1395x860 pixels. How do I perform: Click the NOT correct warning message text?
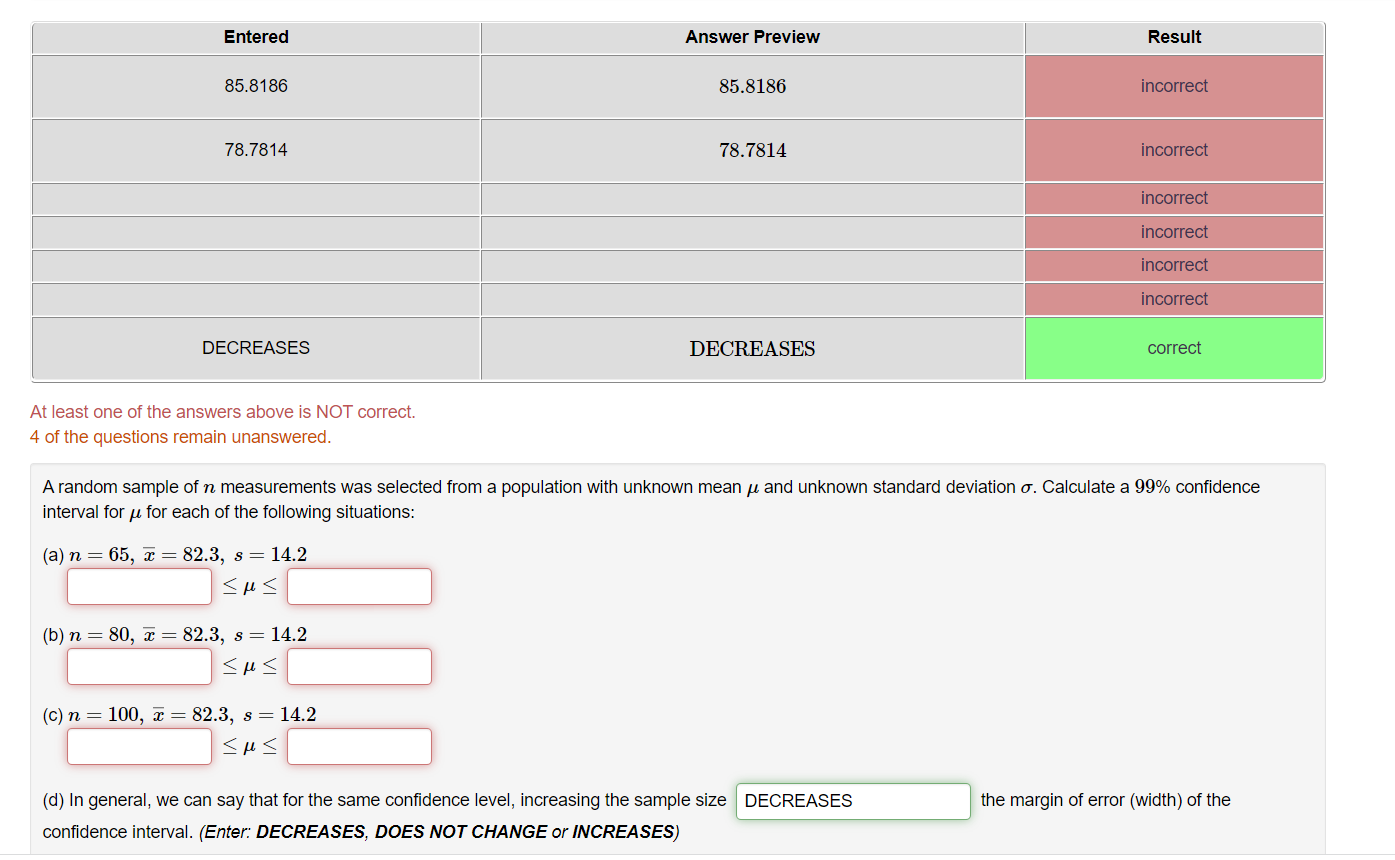222,411
